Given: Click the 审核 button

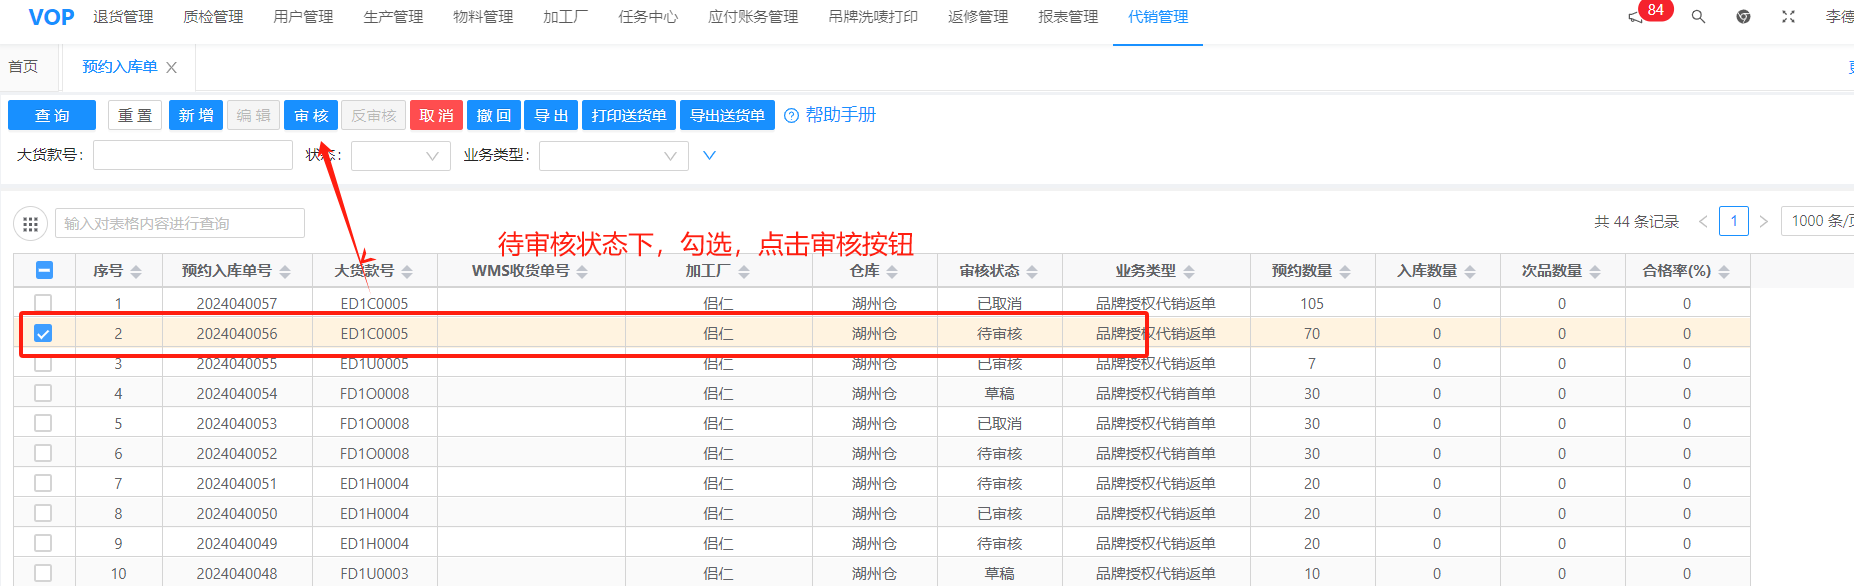Looking at the screenshot, I should click(x=311, y=116).
